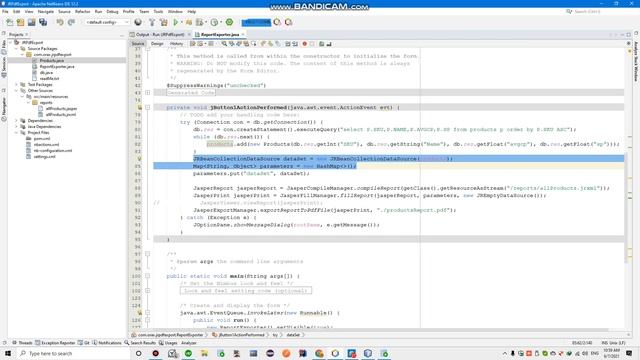
Task: Click the Save All toolbar icon
Action: (x=43, y=22)
